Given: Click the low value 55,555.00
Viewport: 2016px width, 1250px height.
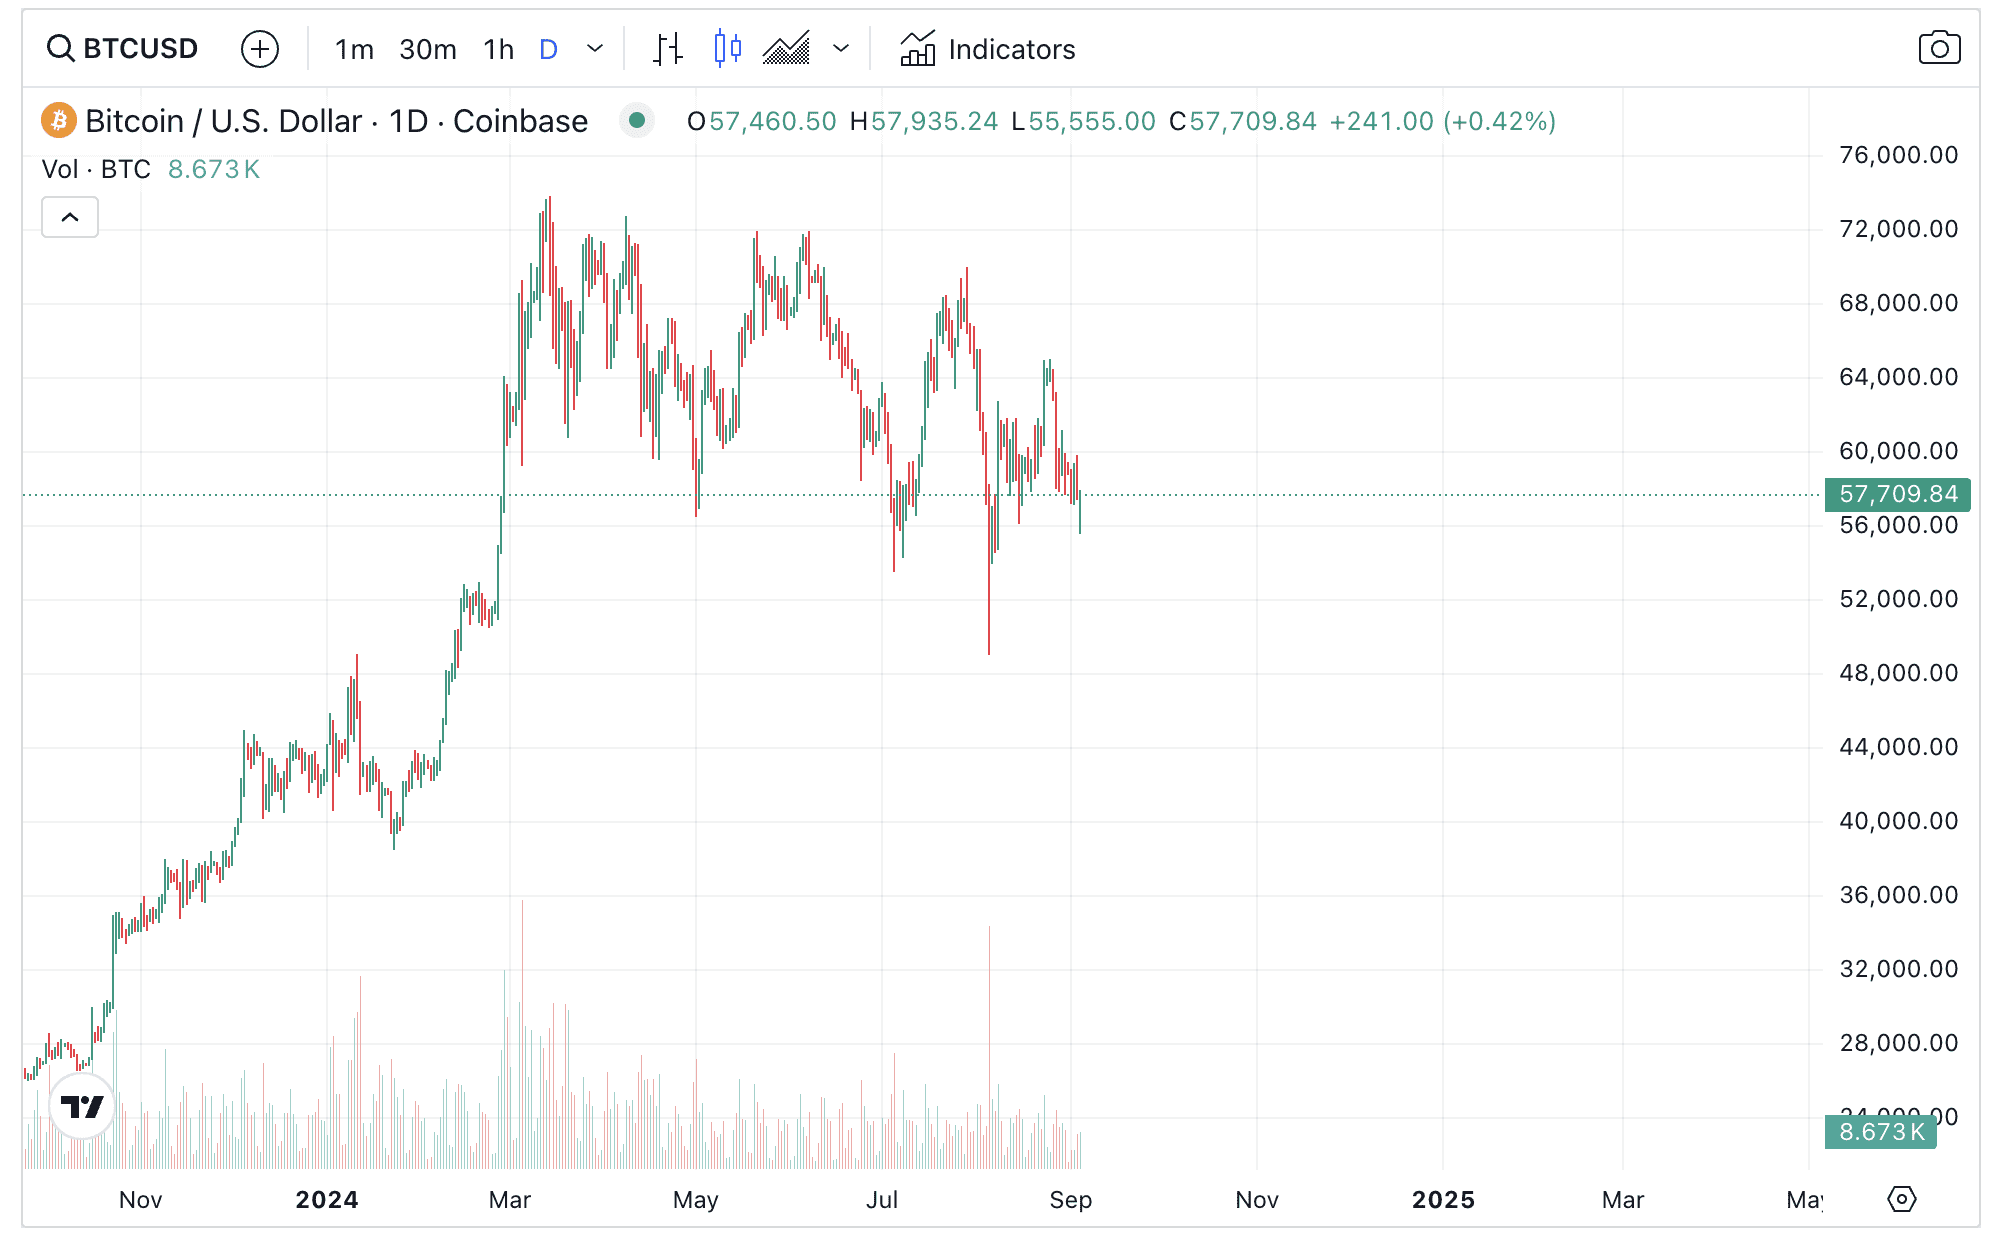Looking at the screenshot, I should (x=1092, y=121).
